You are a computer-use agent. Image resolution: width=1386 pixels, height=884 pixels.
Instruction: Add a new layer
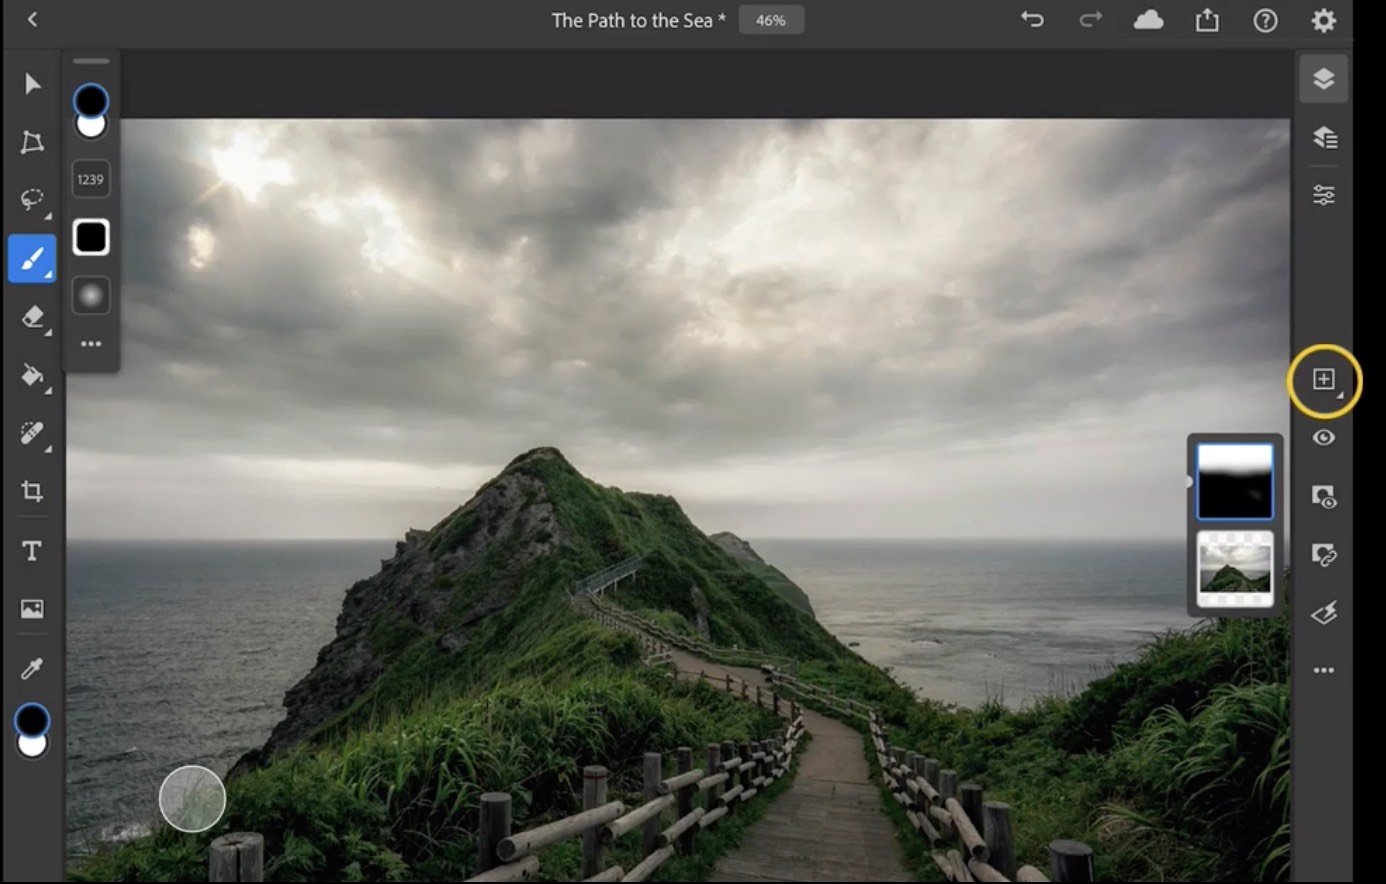pyautogui.click(x=1324, y=379)
